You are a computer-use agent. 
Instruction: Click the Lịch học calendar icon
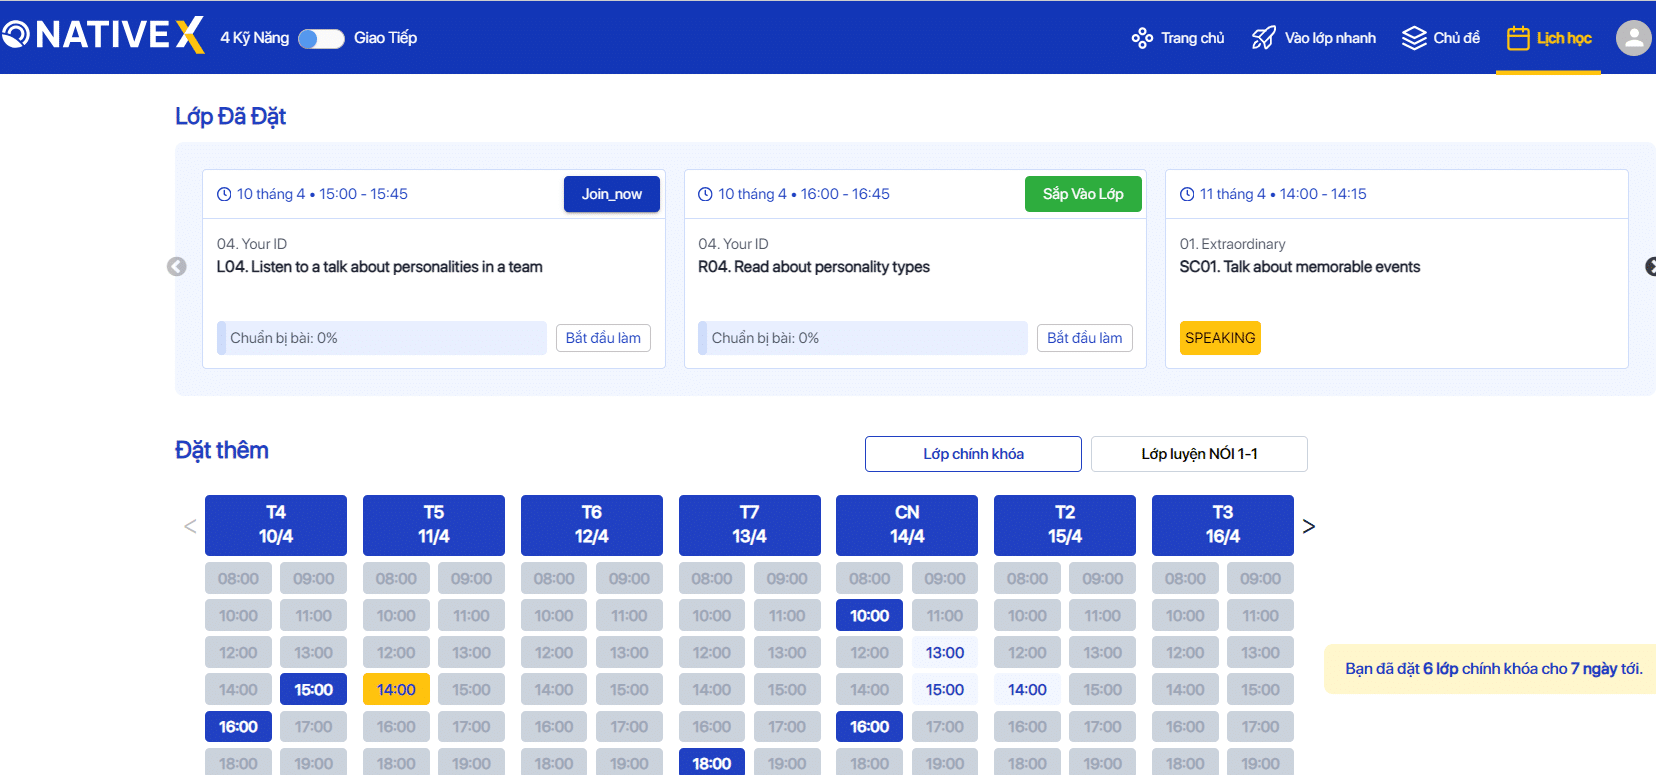pyautogui.click(x=1518, y=38)
